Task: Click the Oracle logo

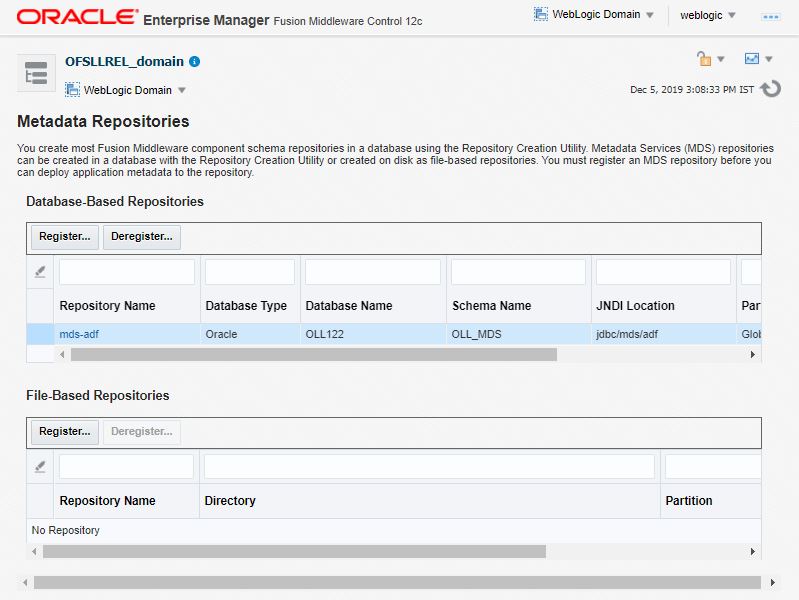Action: (77, 17)
